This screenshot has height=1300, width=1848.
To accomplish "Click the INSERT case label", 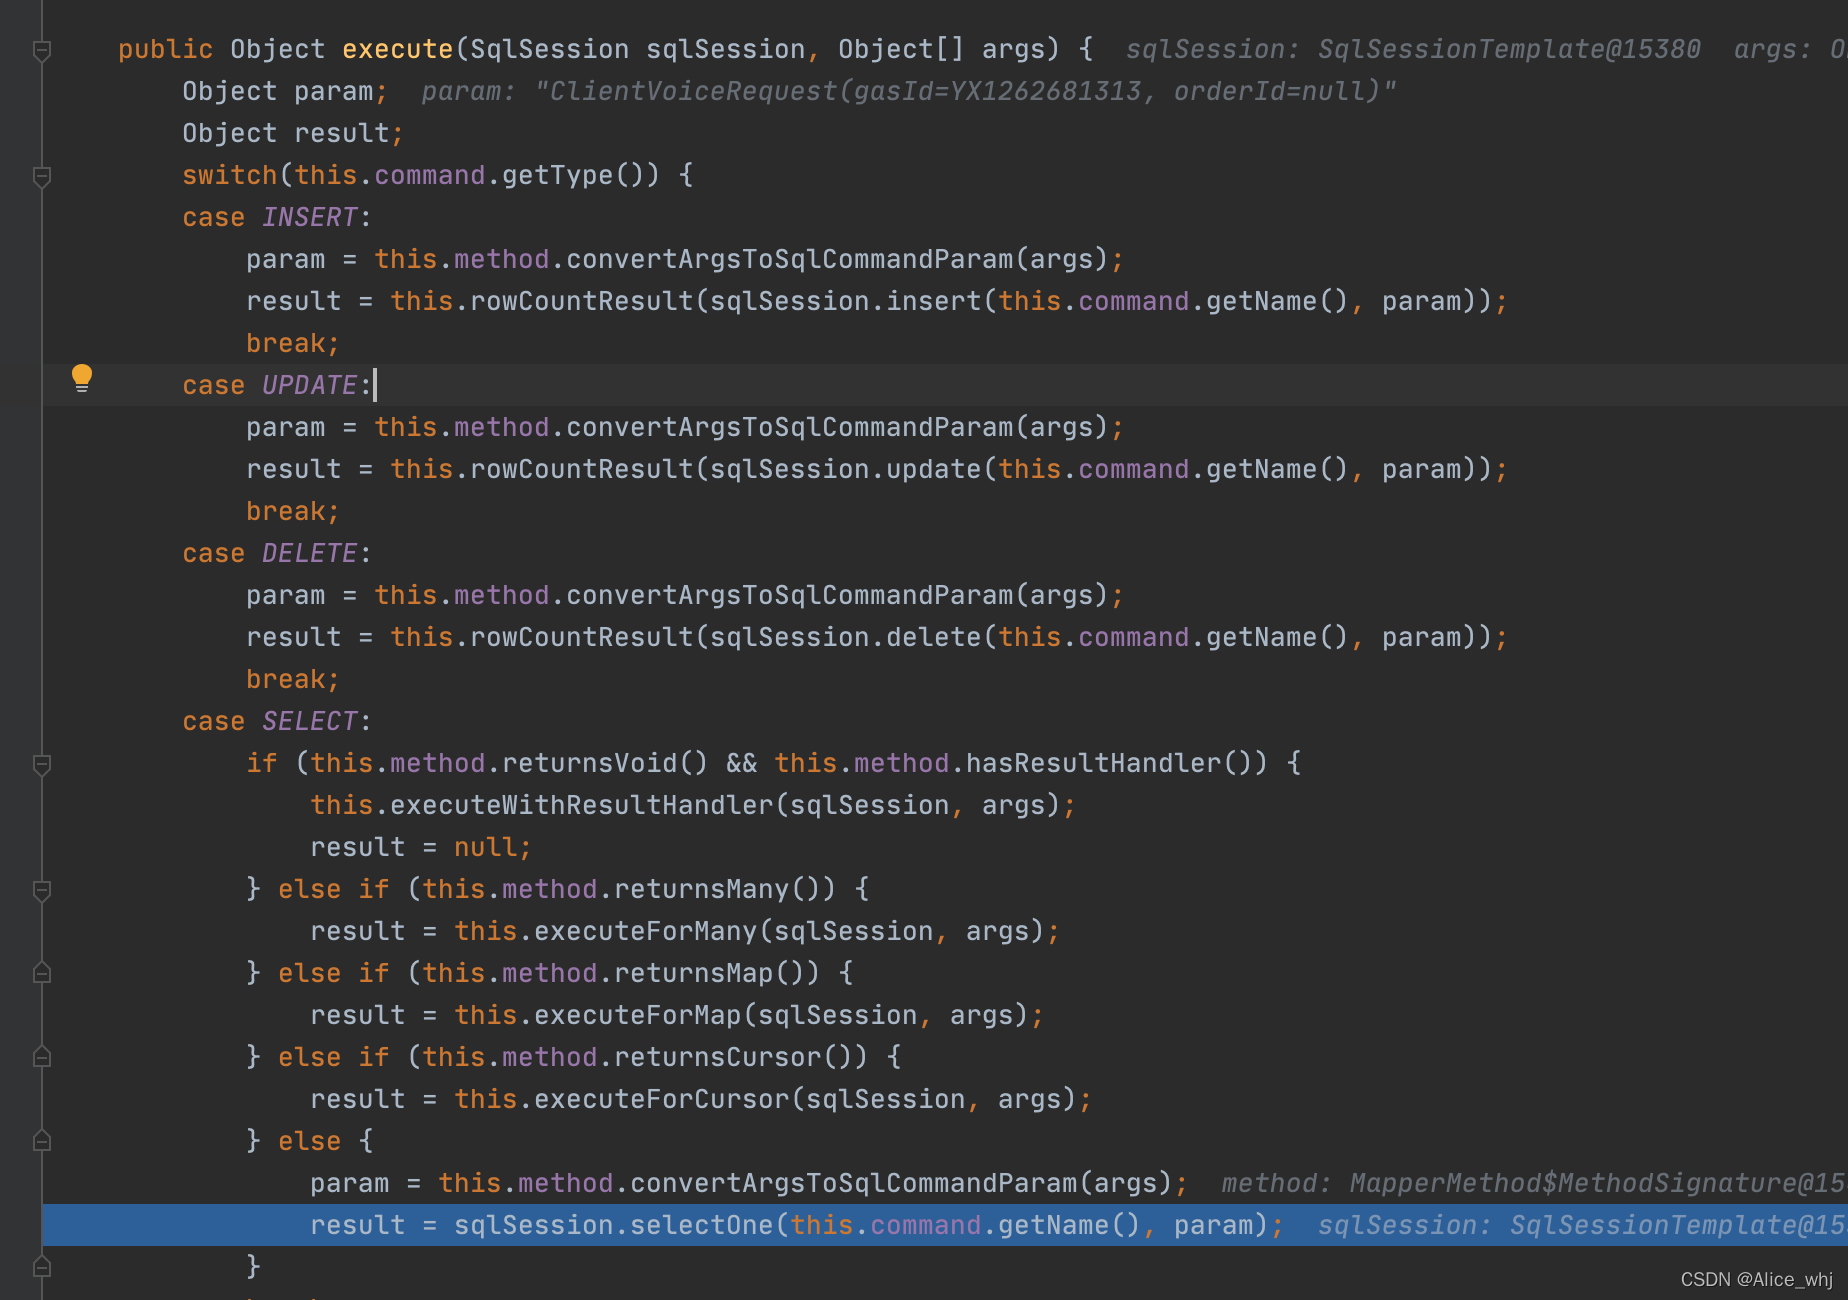I will [x=310, y=217].
